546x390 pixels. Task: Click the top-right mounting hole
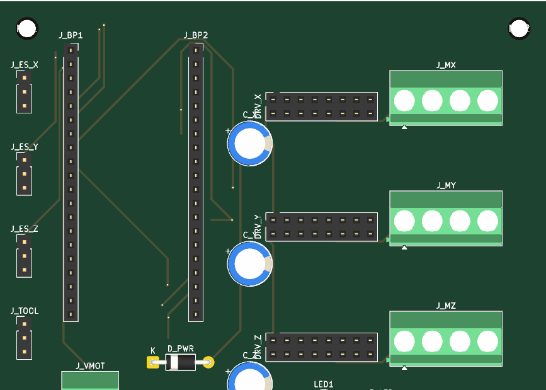tap(519, 28)
